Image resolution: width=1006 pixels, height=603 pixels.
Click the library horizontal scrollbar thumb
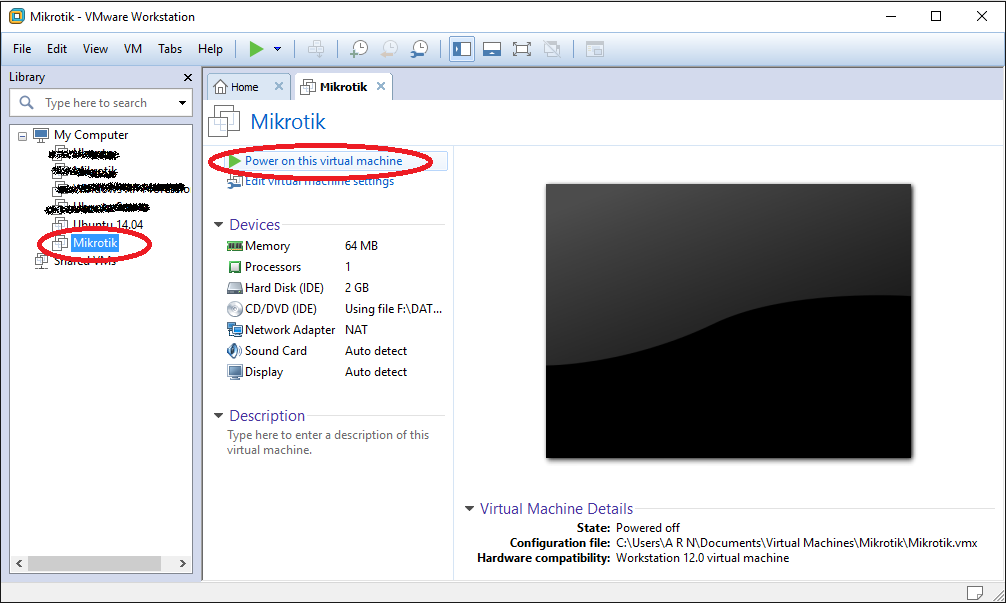pos(94,563)
